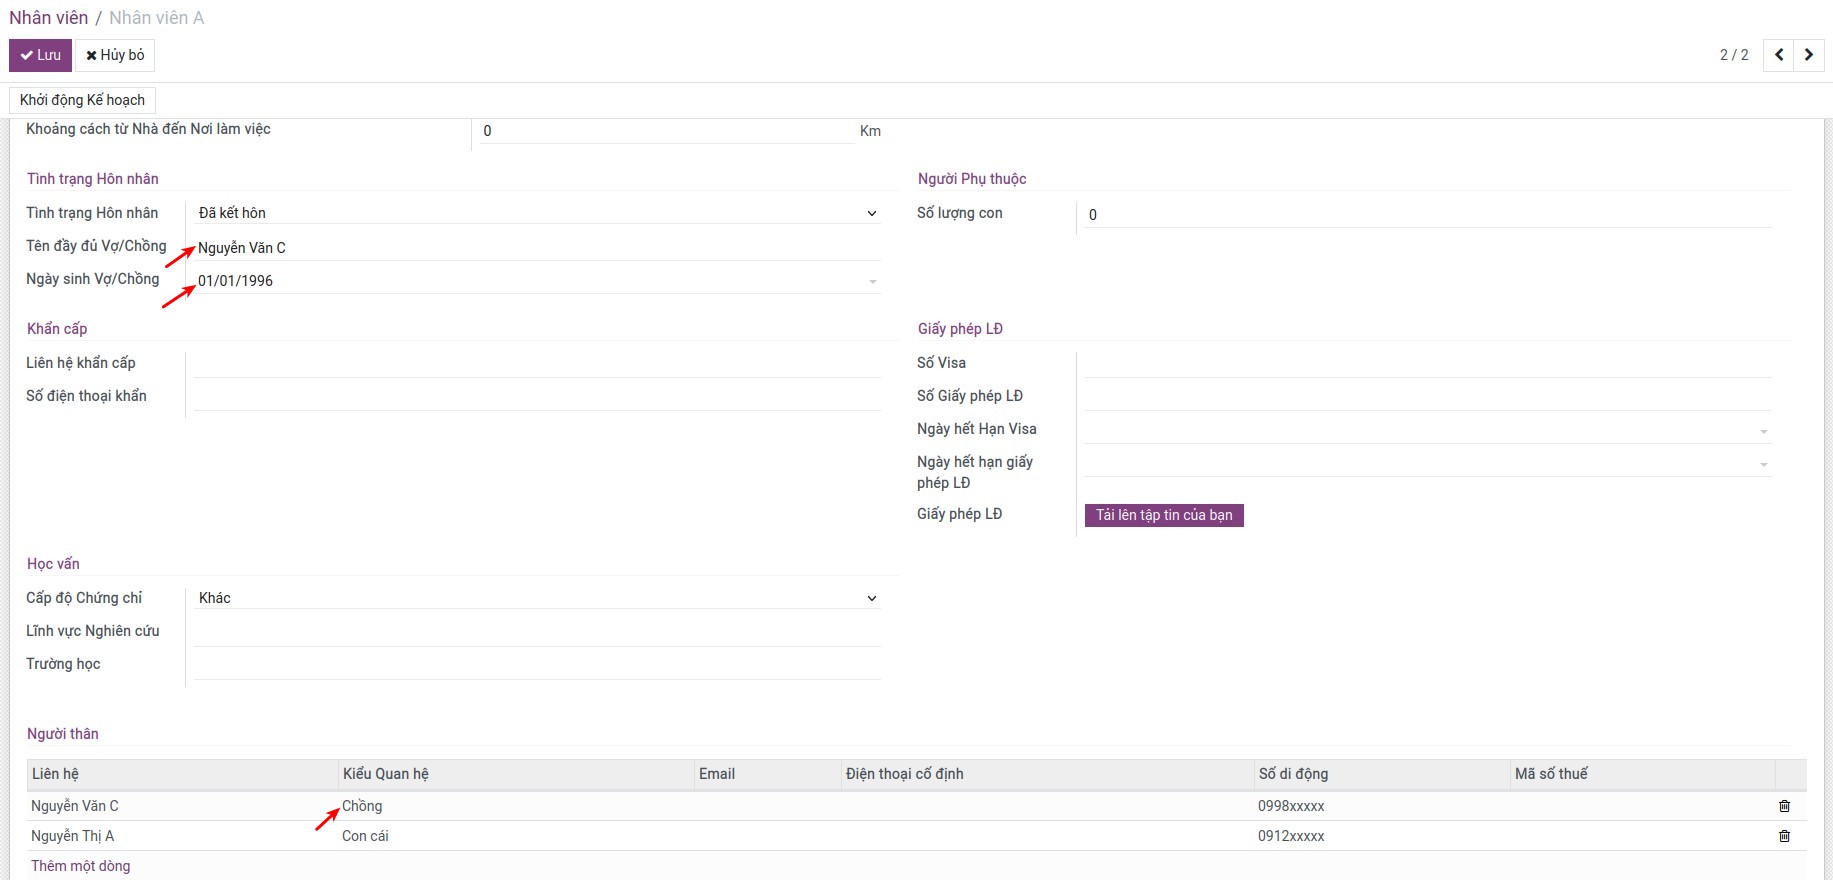Click the Trường học input field
Viewport: 1833px width, 880px height.
[537, 665]
